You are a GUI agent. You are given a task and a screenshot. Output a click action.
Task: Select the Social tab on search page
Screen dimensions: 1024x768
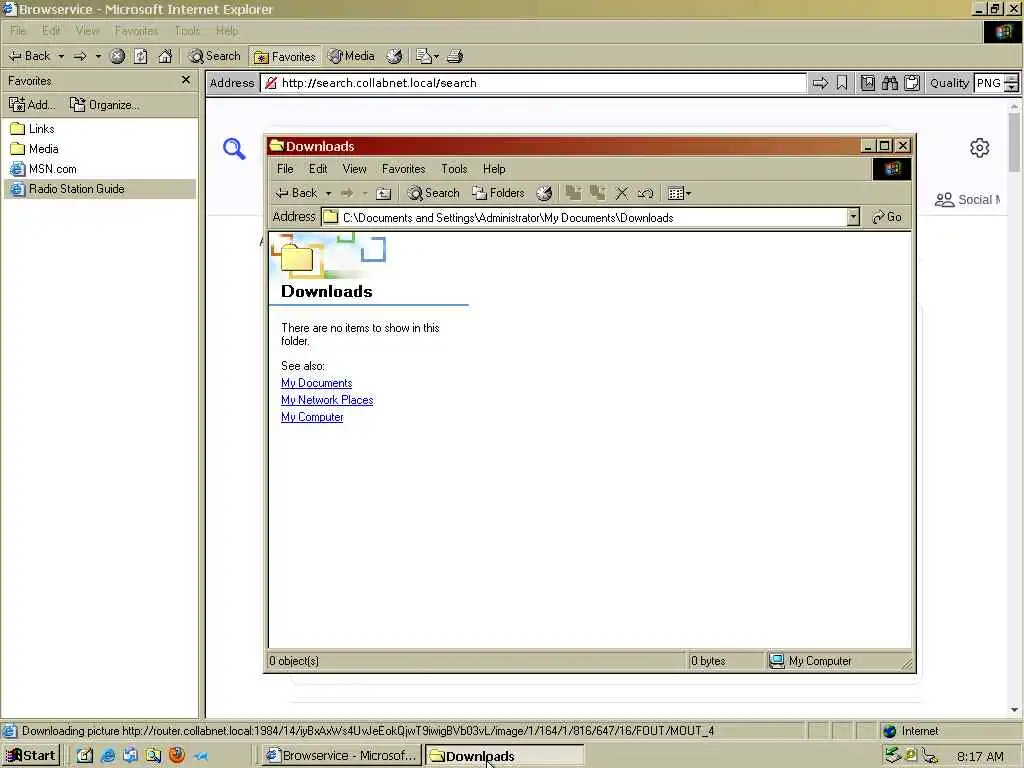coord(967,200)
